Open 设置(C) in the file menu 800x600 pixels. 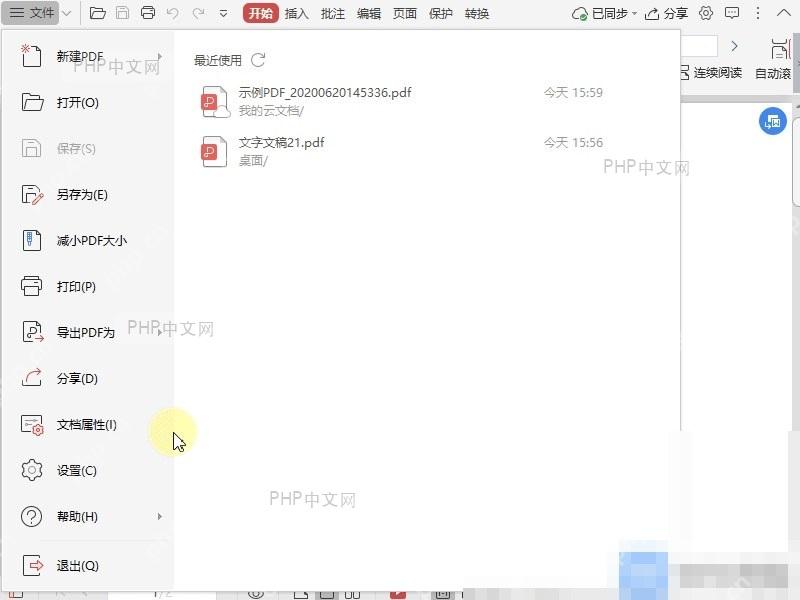coord(88,470)
